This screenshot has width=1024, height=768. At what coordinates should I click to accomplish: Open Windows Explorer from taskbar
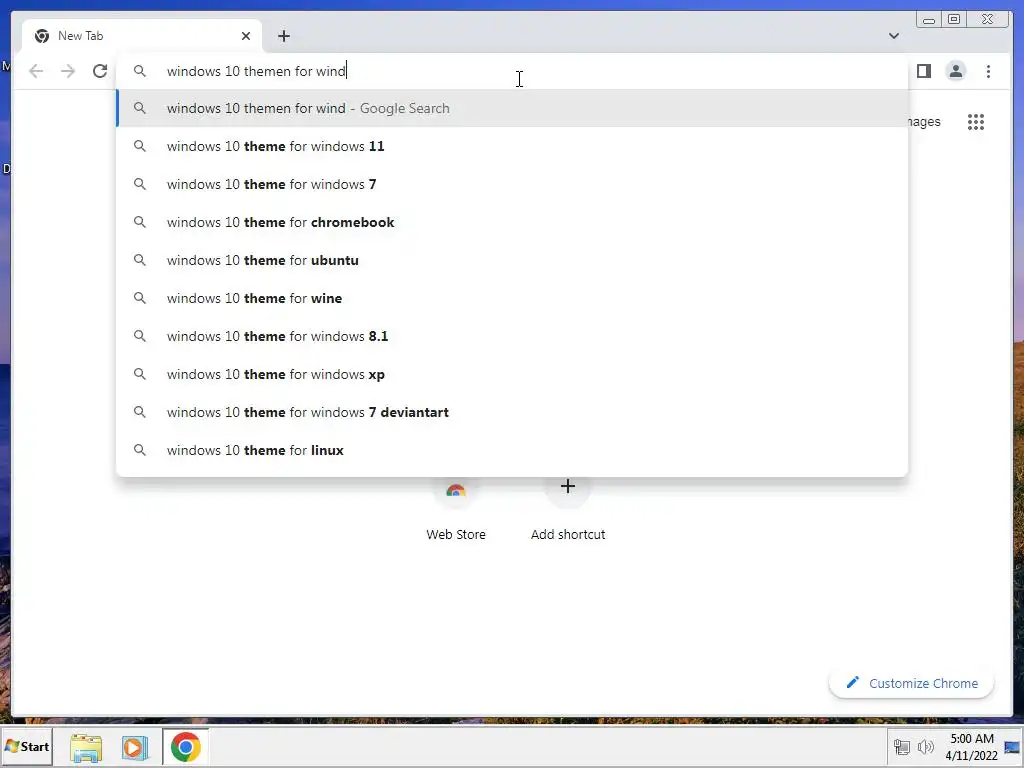(x=86, y=747)
